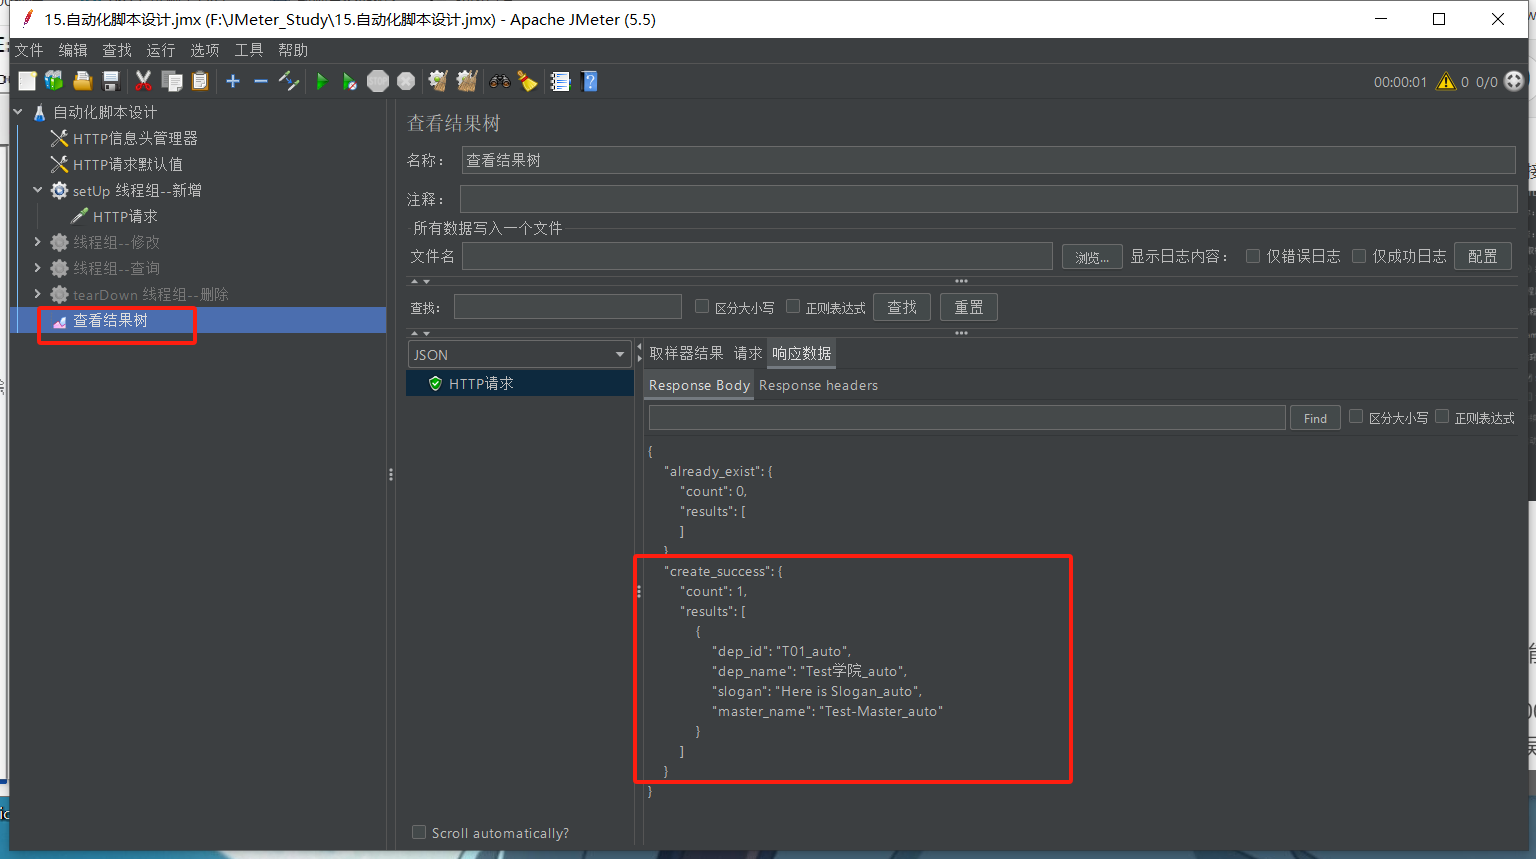Open function helper list icon
The image size is (1536, 859).
561,81
